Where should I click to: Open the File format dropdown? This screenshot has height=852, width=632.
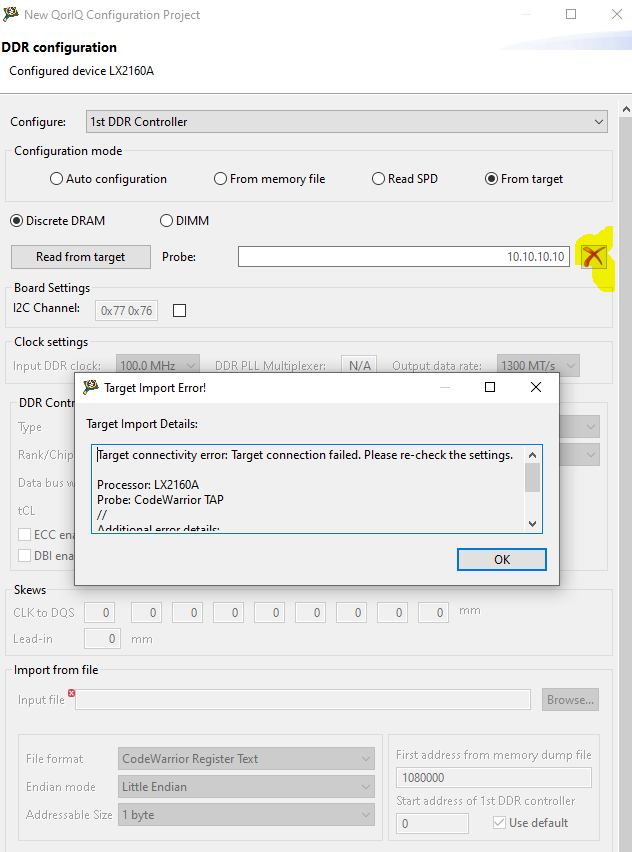[246, 759]
